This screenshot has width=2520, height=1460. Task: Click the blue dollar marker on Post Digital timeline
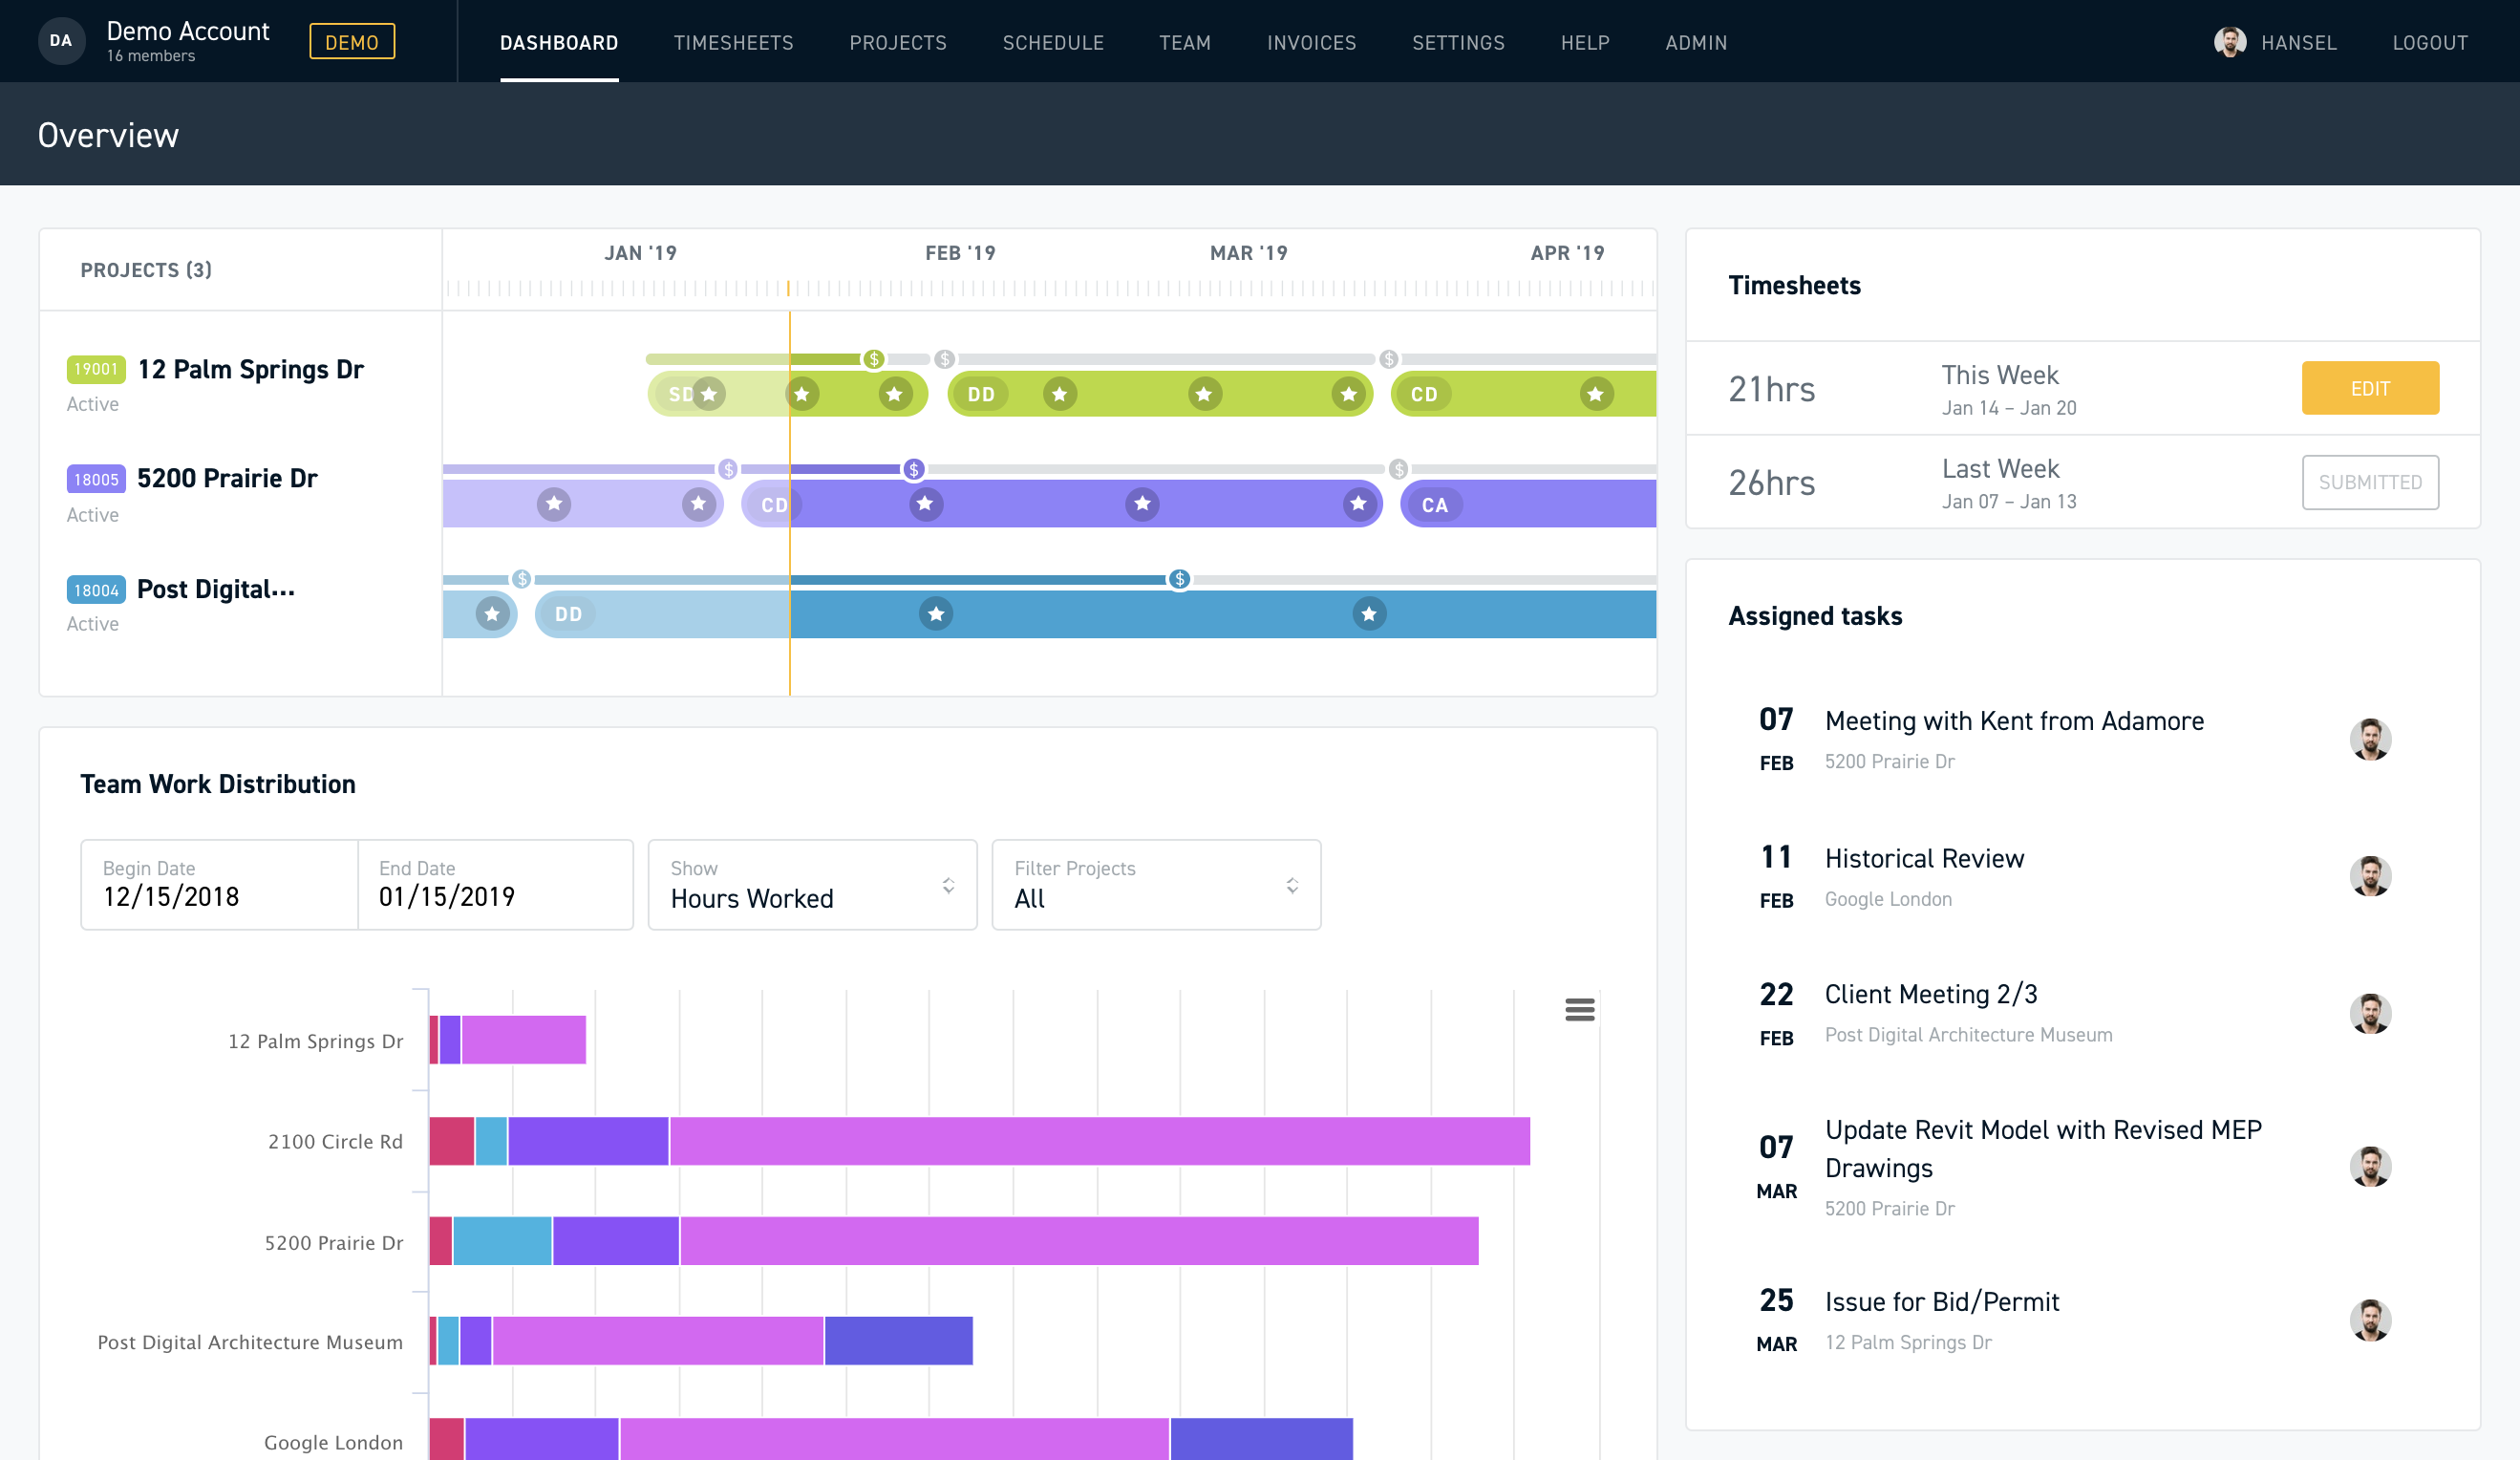click(x=1179, y=579)
